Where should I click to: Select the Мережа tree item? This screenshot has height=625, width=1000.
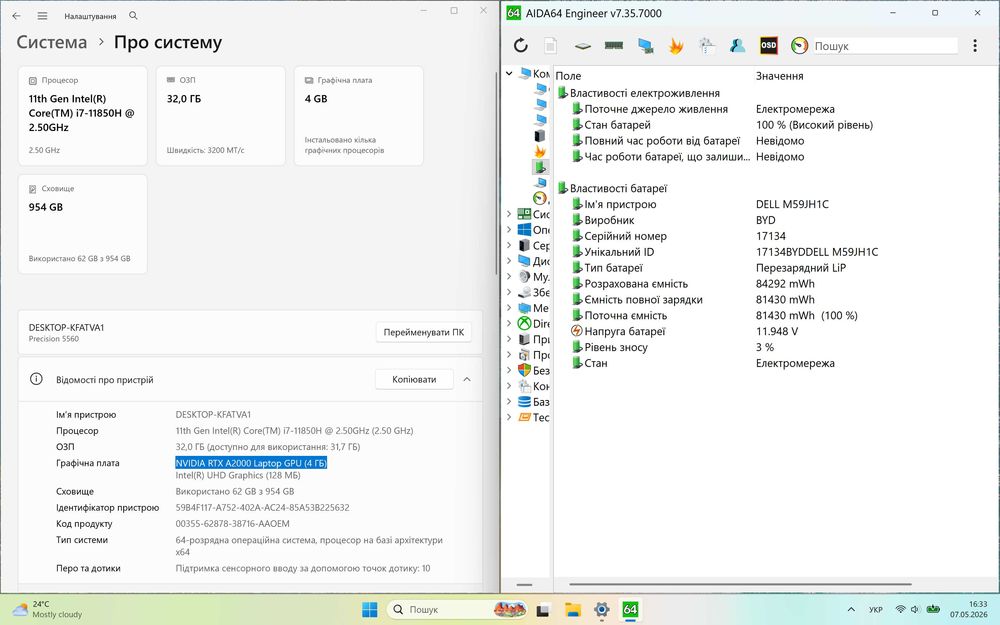pyautogui.click(x=533, y=308)
